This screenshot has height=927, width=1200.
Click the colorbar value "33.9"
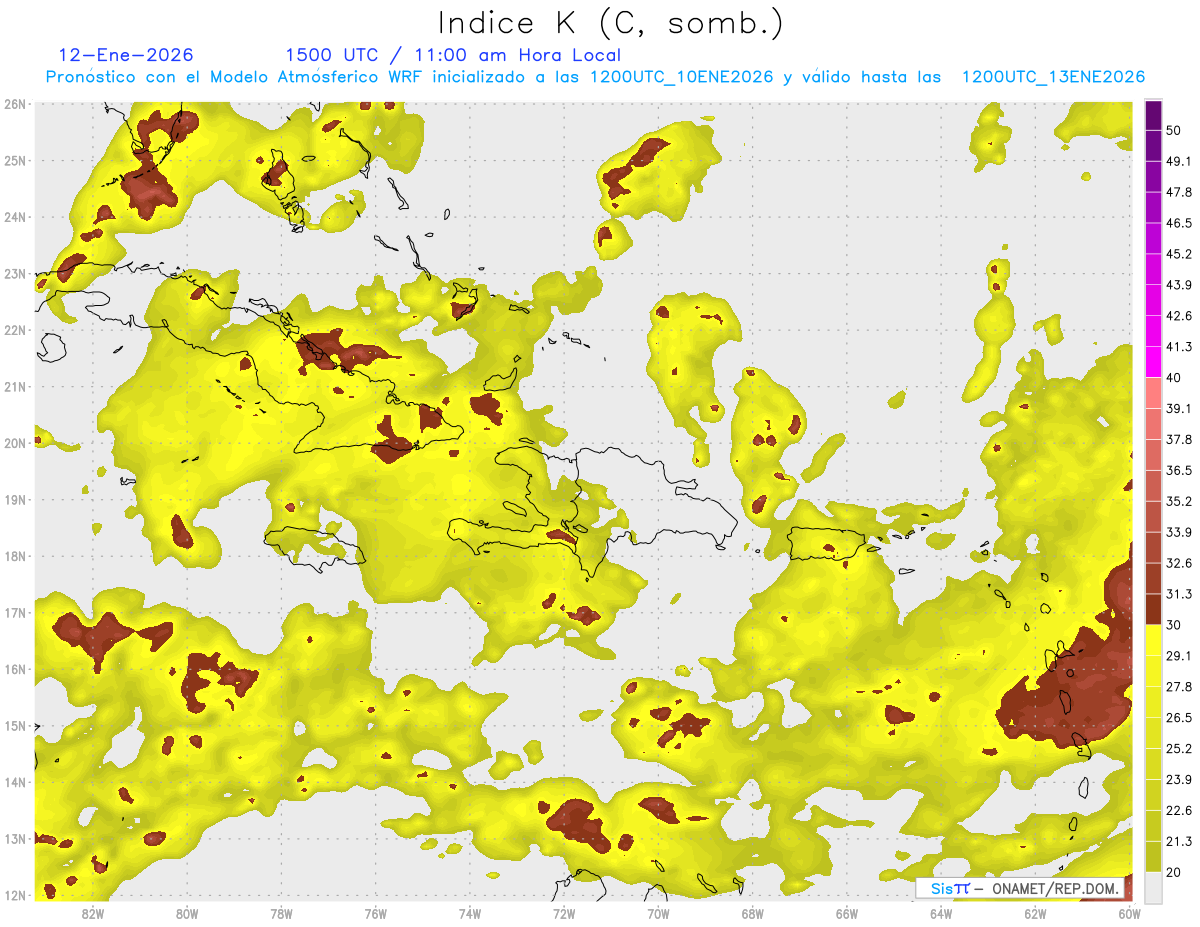pos(1179,532)
